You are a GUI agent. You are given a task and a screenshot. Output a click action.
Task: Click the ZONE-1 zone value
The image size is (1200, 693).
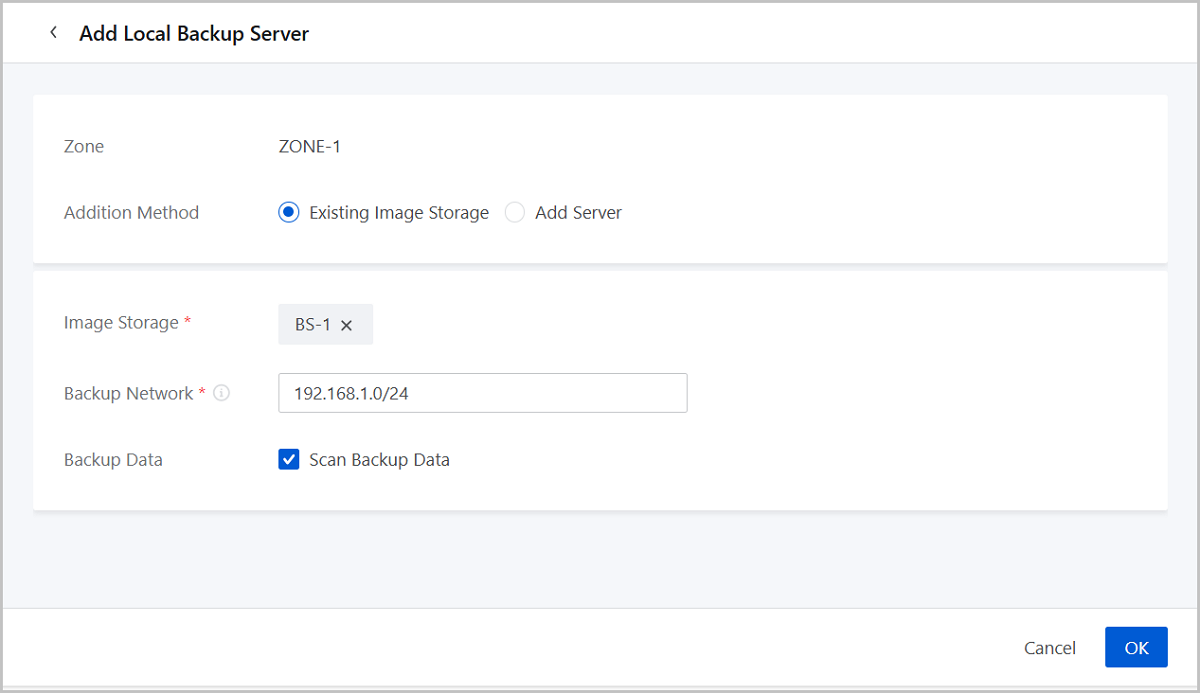click(309, 146)
